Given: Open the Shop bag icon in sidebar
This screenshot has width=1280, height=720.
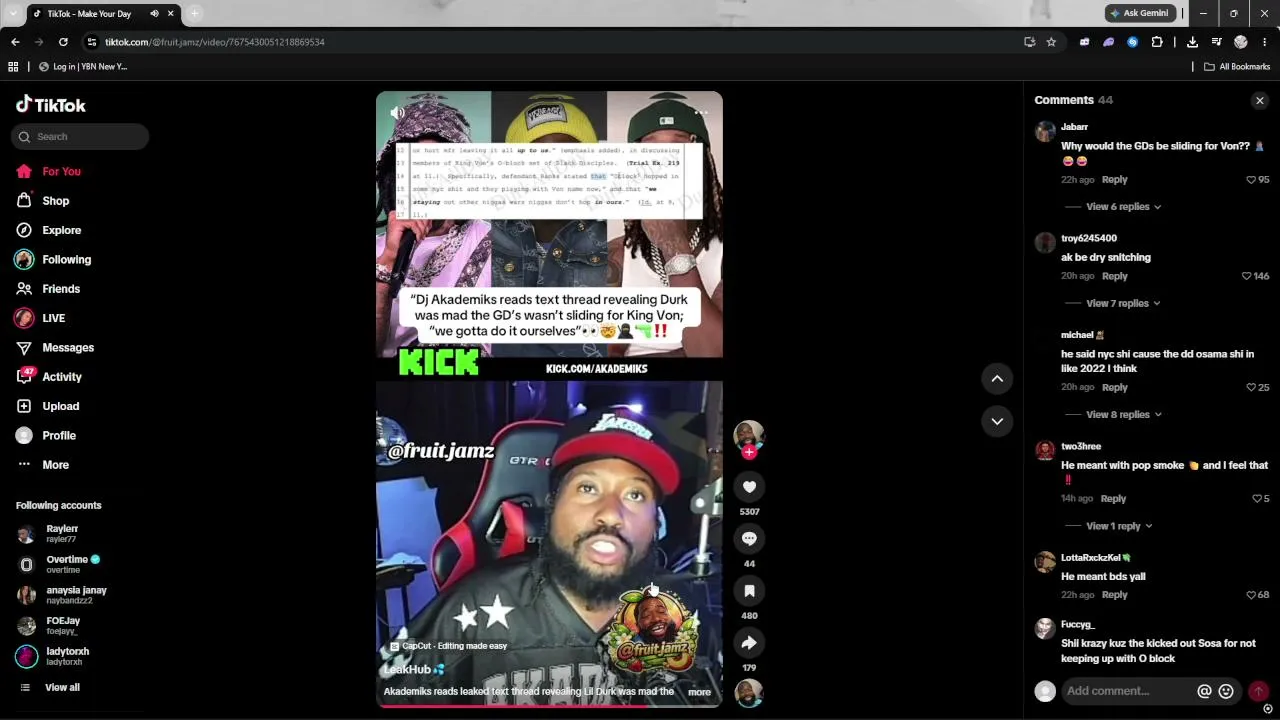Looking at the screenshot, I should [x=24, y=201].
